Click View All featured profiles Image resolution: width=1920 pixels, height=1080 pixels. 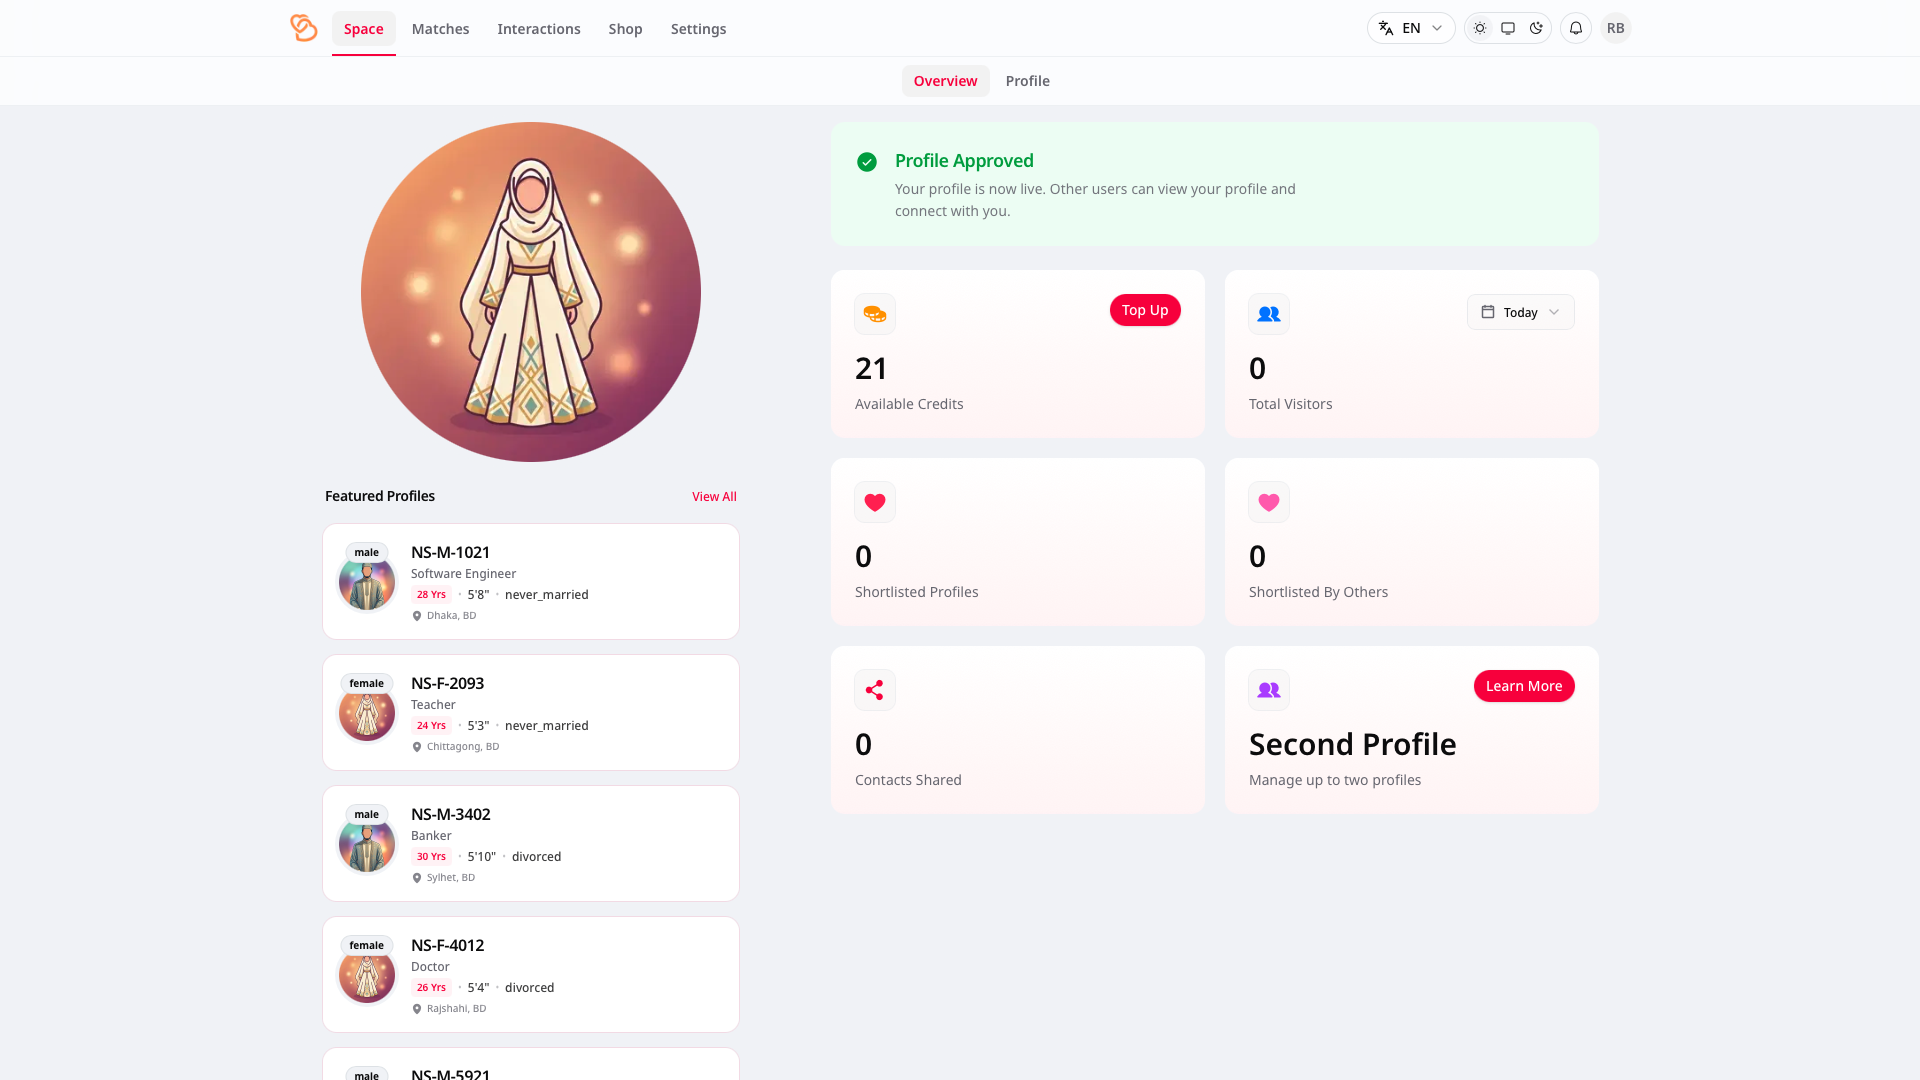[x=714, y=496]
